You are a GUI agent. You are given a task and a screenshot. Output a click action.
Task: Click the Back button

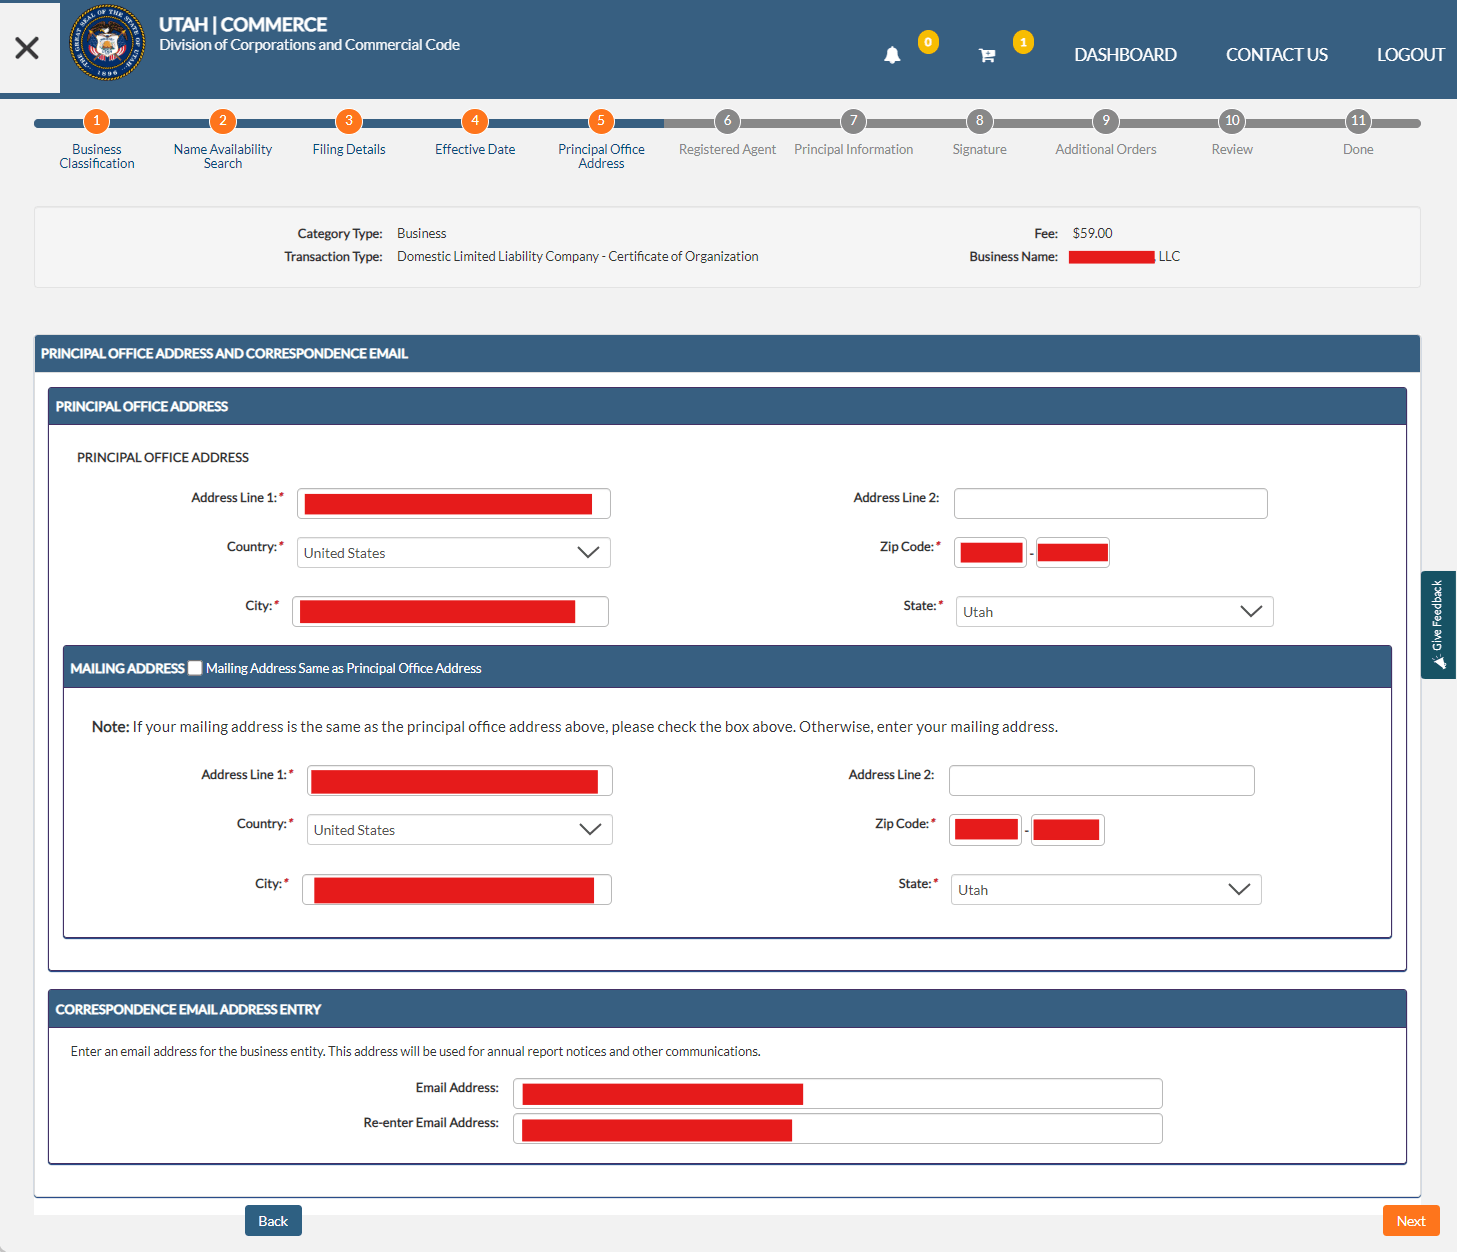click(x=273, y=1221)
